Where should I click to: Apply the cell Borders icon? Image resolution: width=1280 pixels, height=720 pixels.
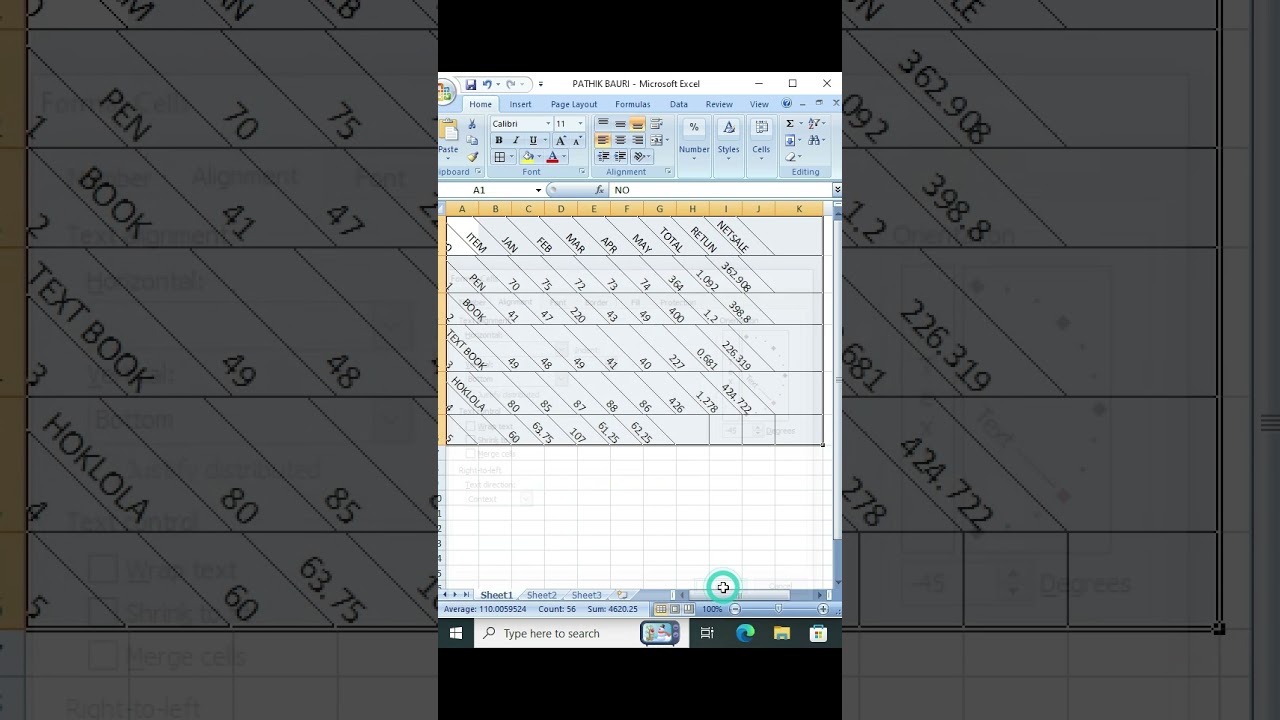tap(499, 157)
